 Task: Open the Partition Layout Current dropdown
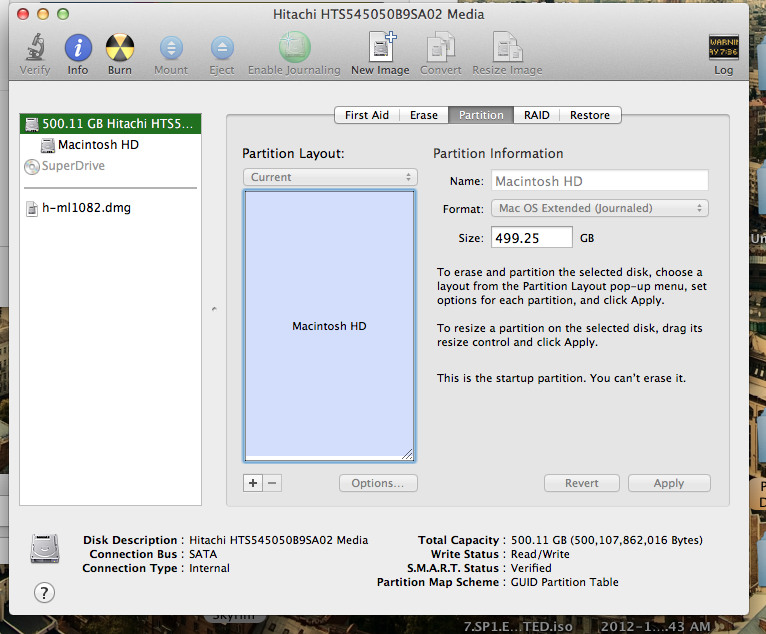pos(330,177)
